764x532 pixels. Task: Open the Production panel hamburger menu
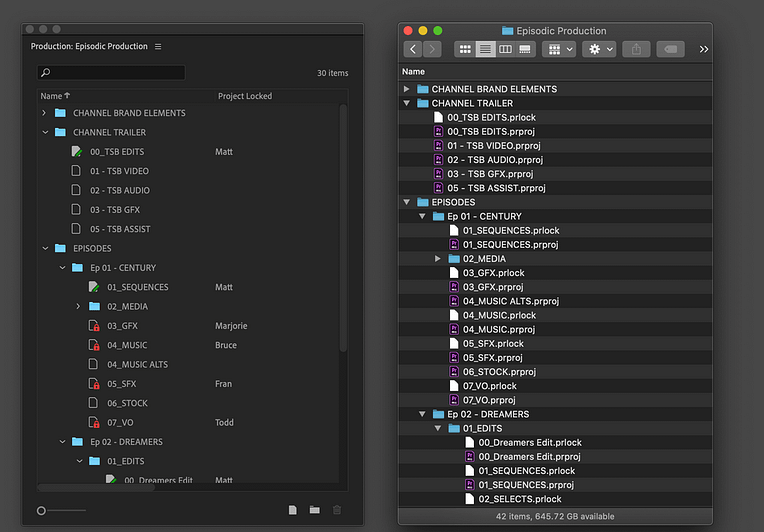coord(158,47)
